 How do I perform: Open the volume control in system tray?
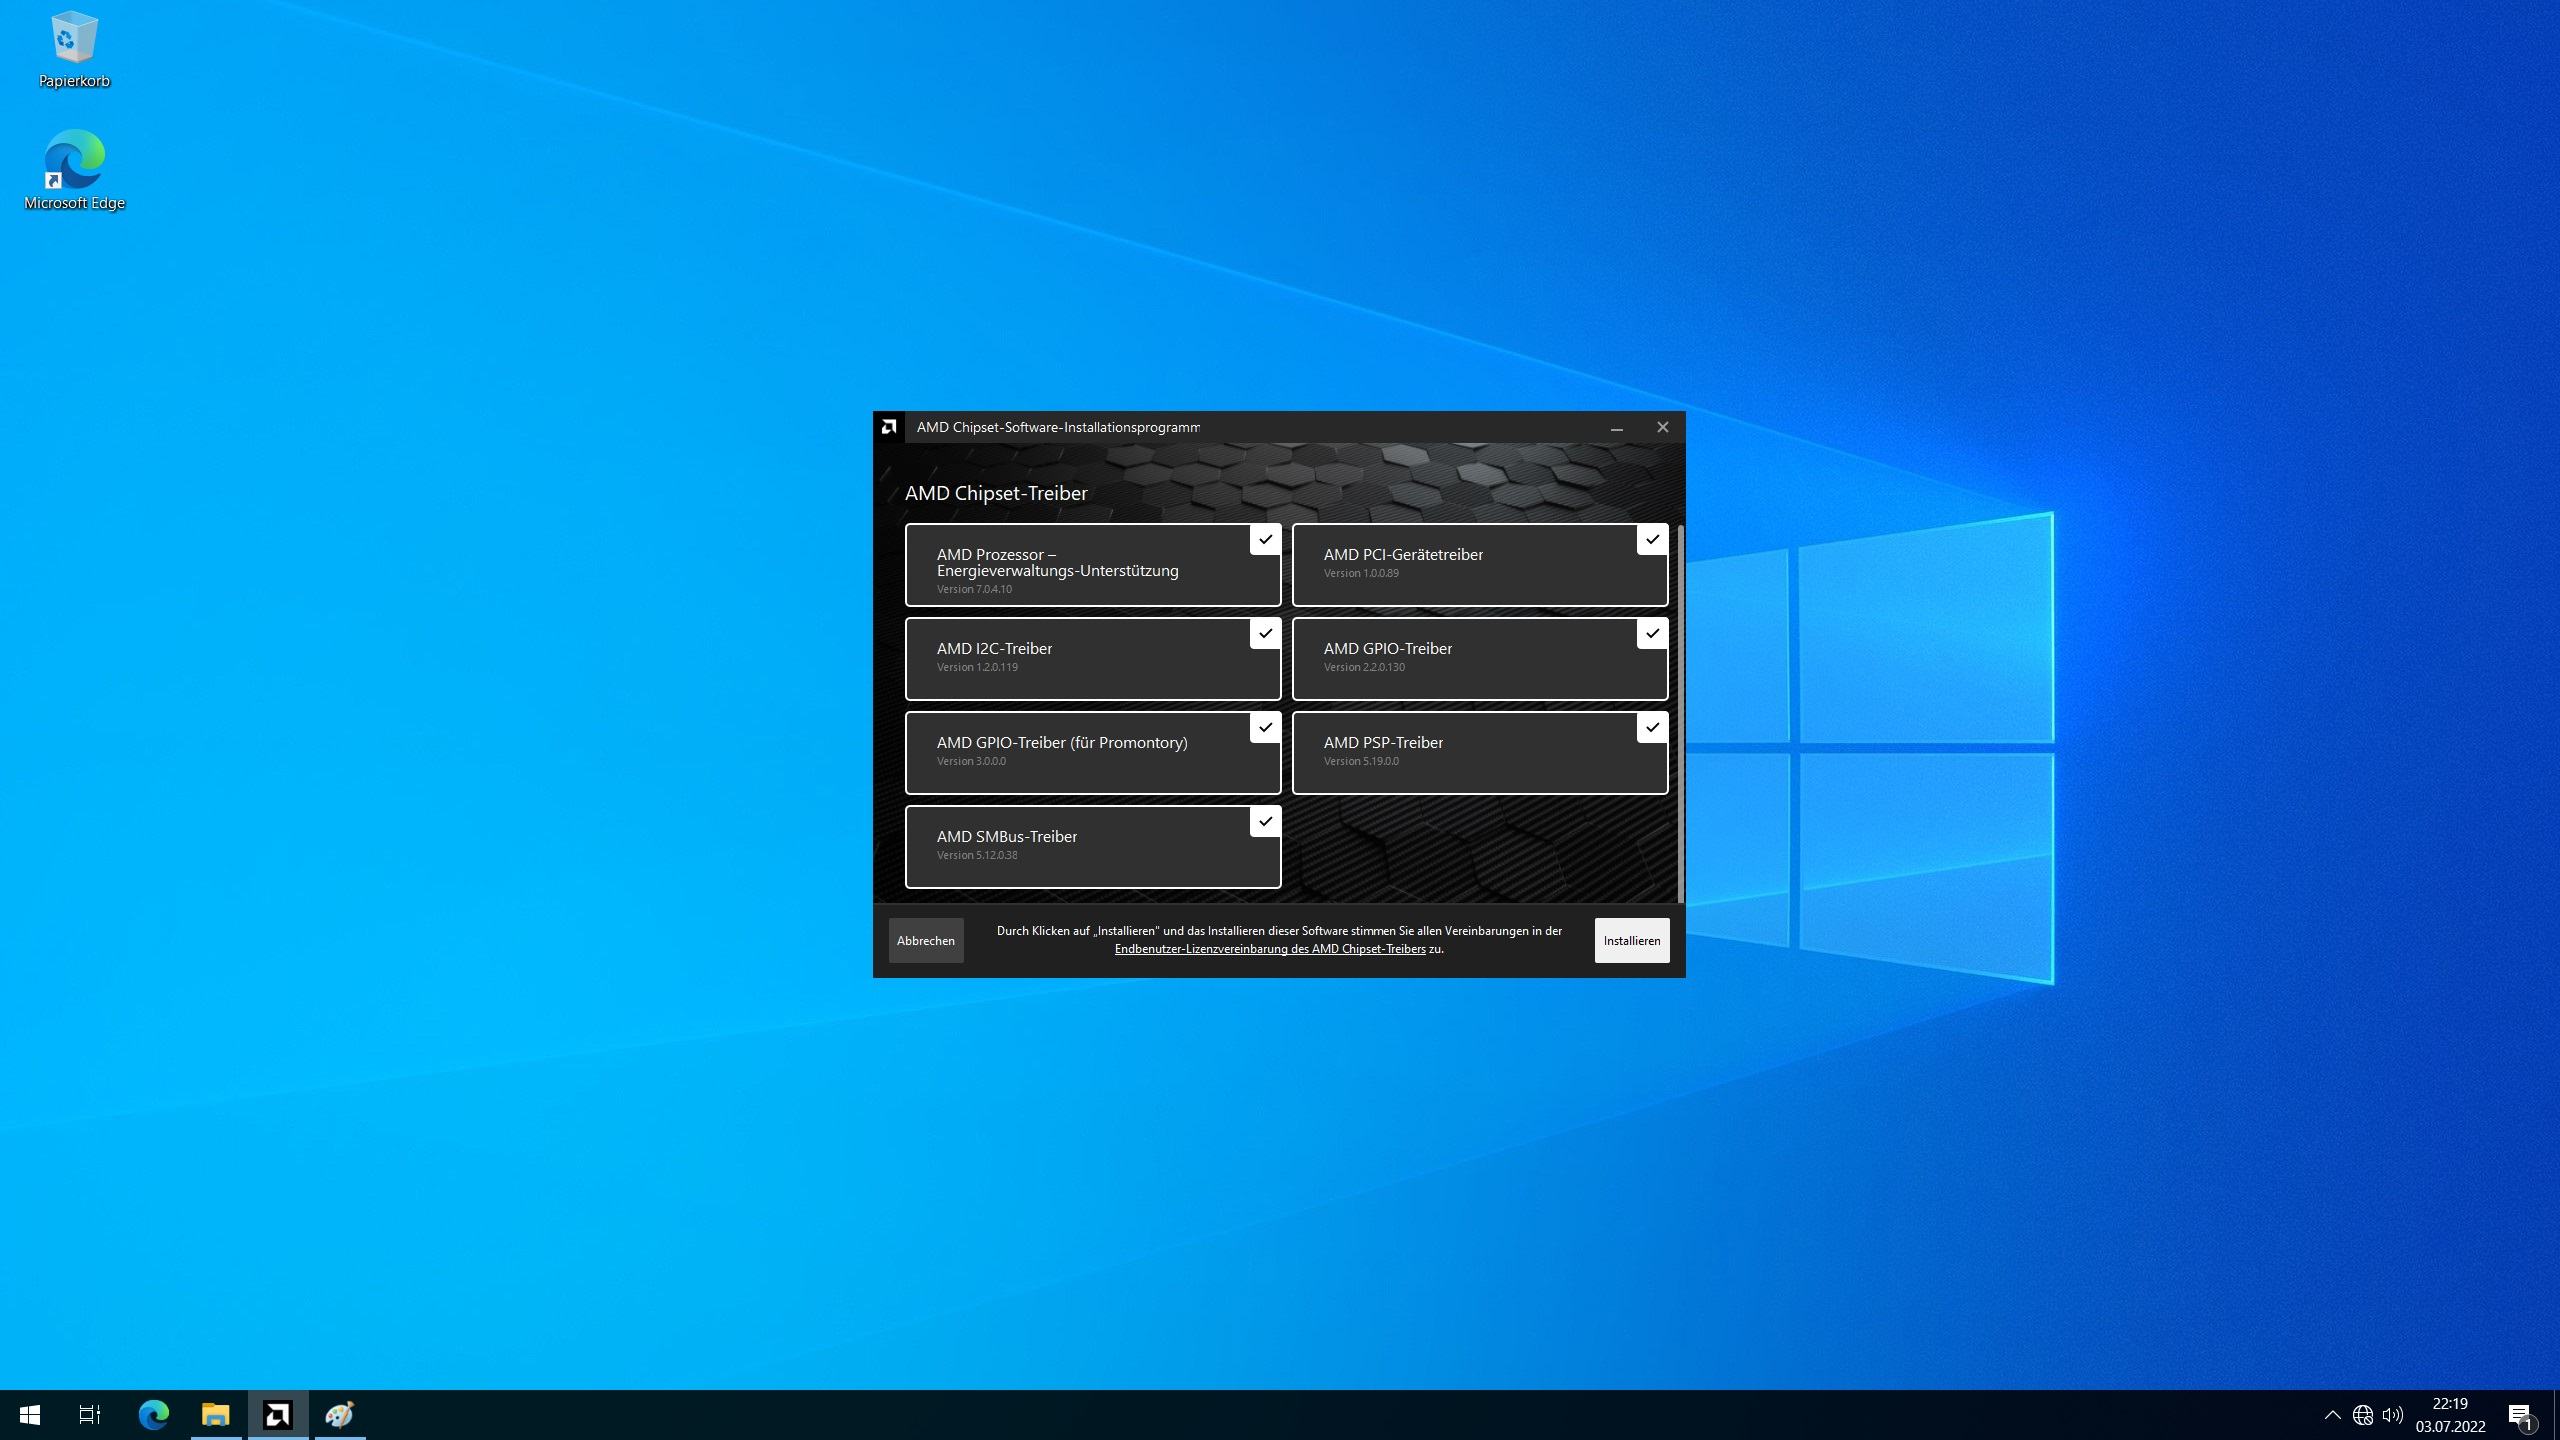click(2392, 1414)
